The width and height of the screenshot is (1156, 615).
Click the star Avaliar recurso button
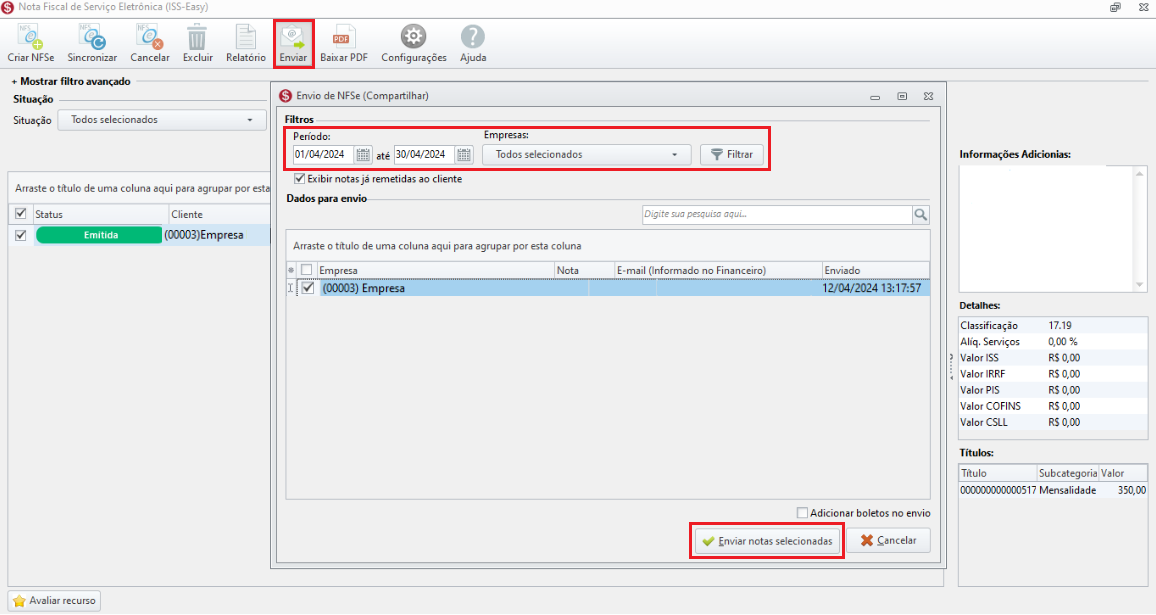click(55, 601)
